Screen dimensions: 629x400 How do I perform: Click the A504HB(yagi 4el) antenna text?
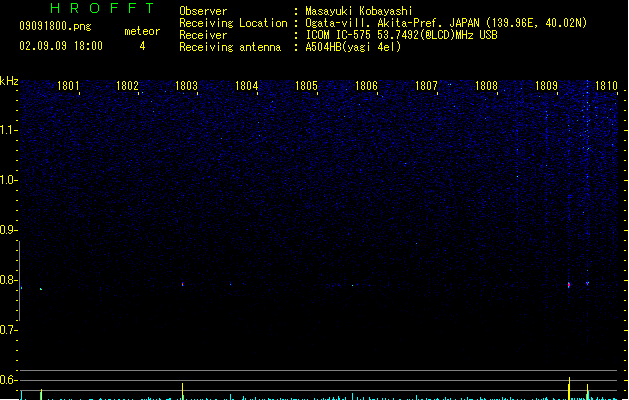(x=353, y=47)
